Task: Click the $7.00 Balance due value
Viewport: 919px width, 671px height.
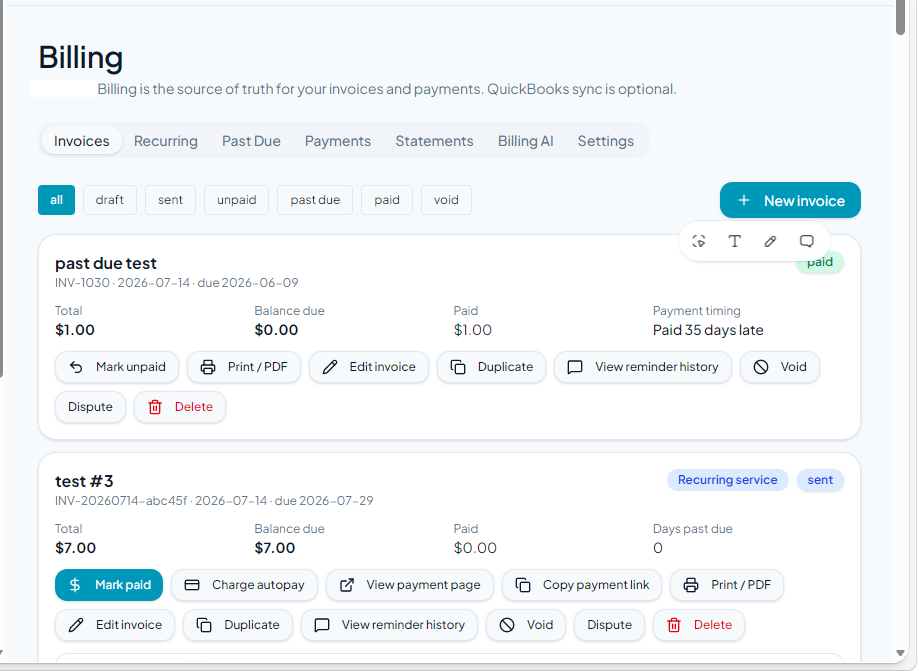Action: point(275,548)
